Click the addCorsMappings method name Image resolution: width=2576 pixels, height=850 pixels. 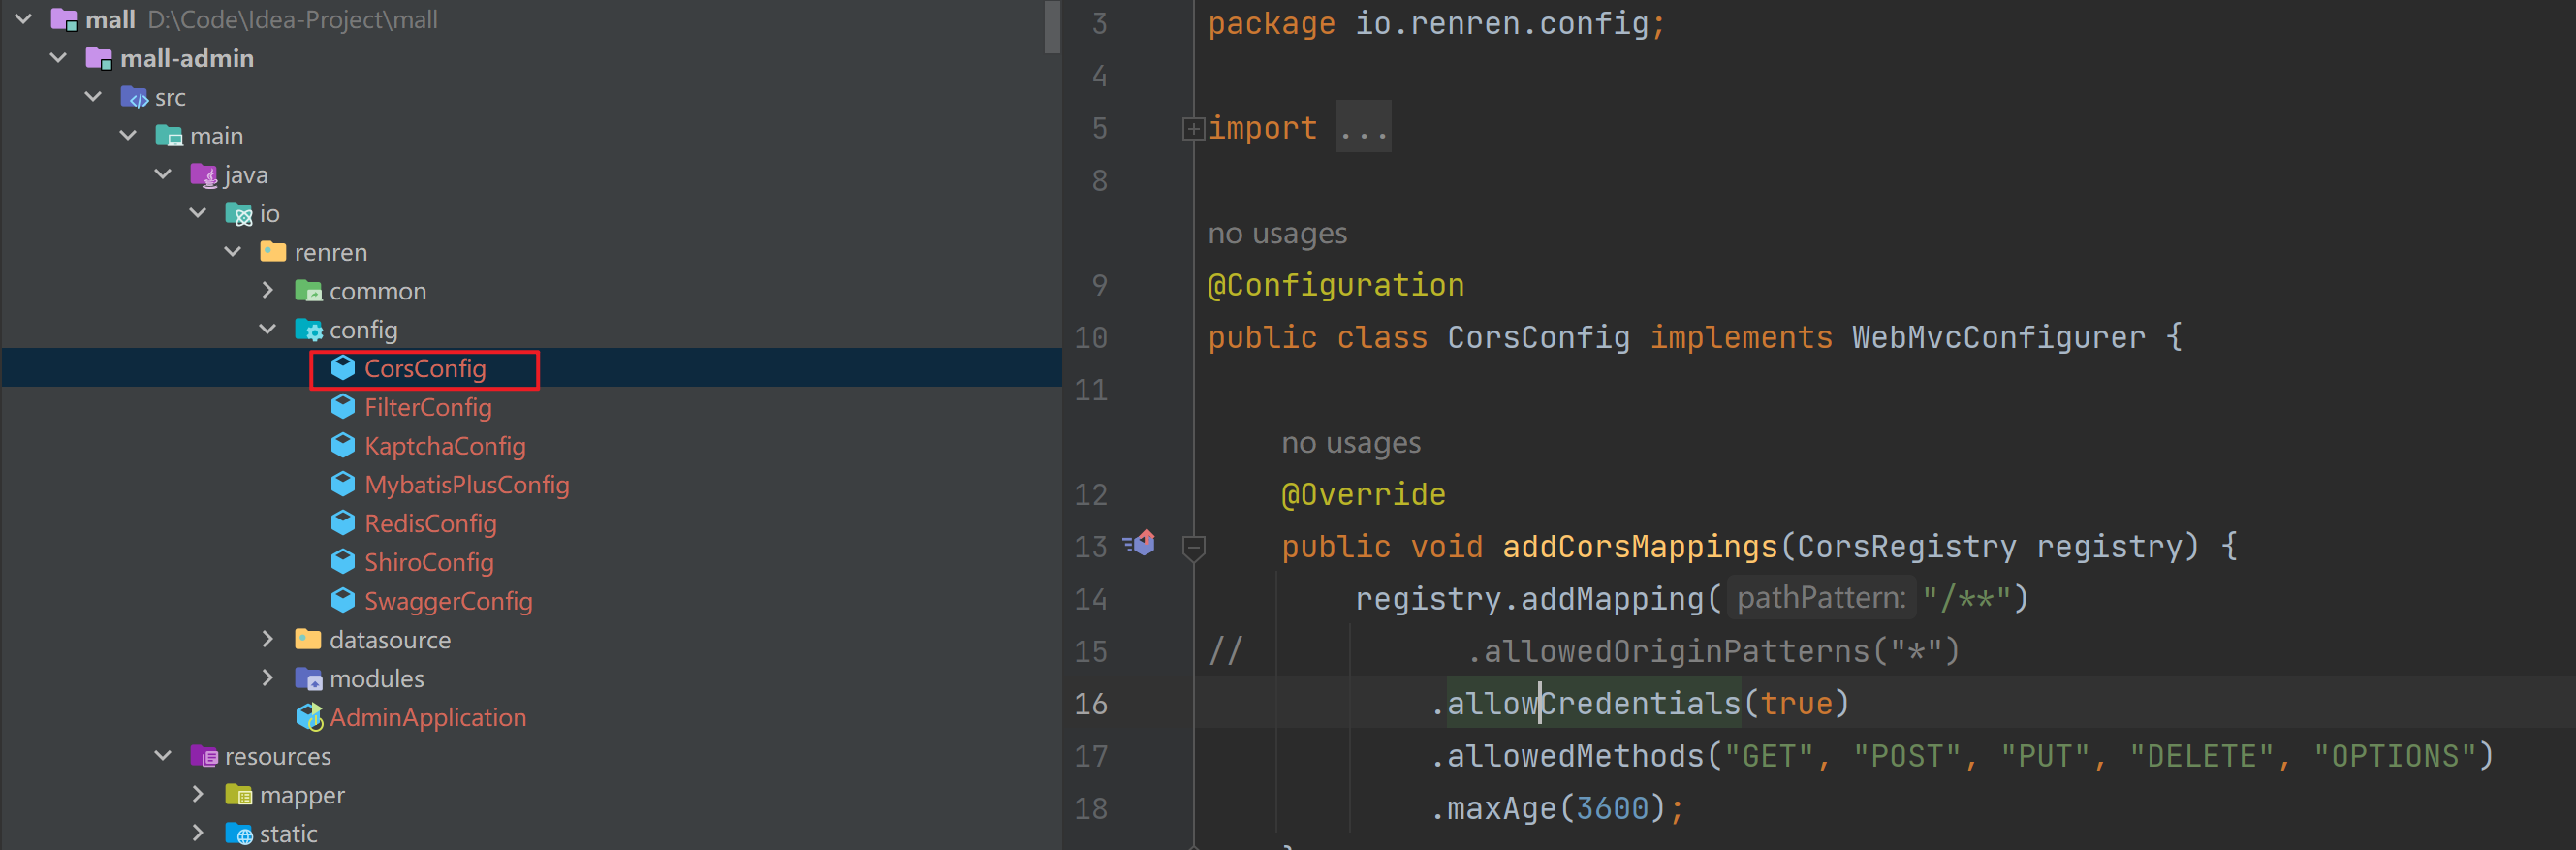[1640, 546]
